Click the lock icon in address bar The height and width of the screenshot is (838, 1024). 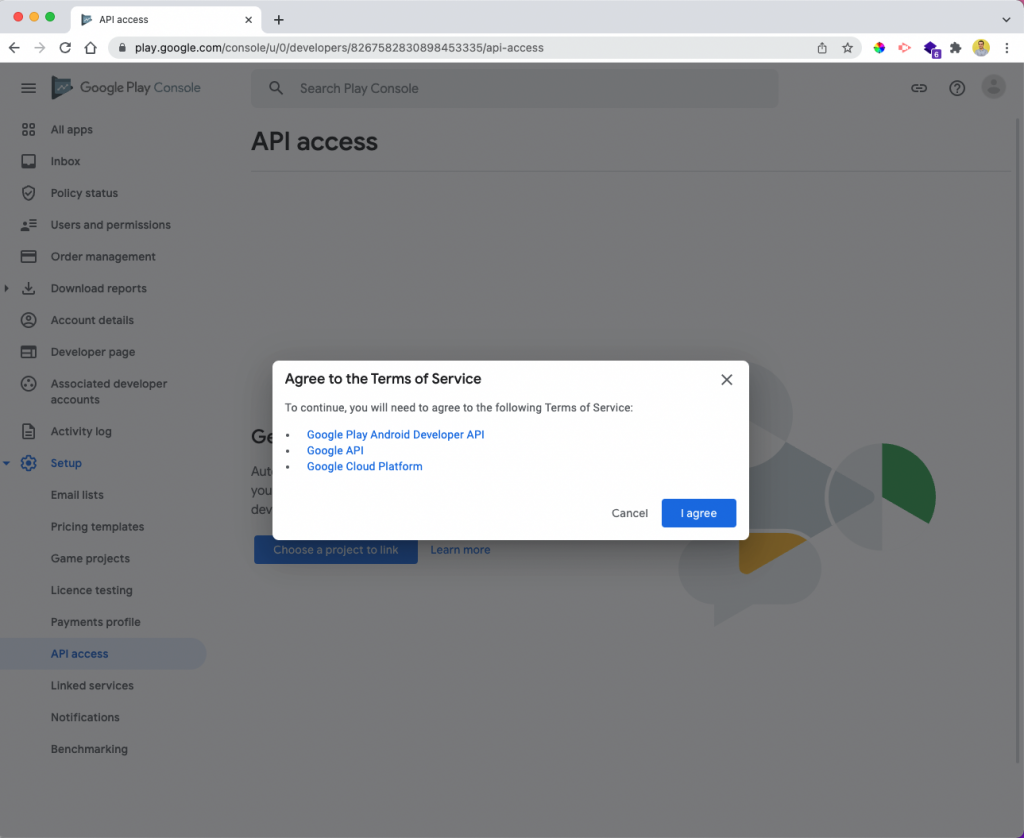click(121, 48)
